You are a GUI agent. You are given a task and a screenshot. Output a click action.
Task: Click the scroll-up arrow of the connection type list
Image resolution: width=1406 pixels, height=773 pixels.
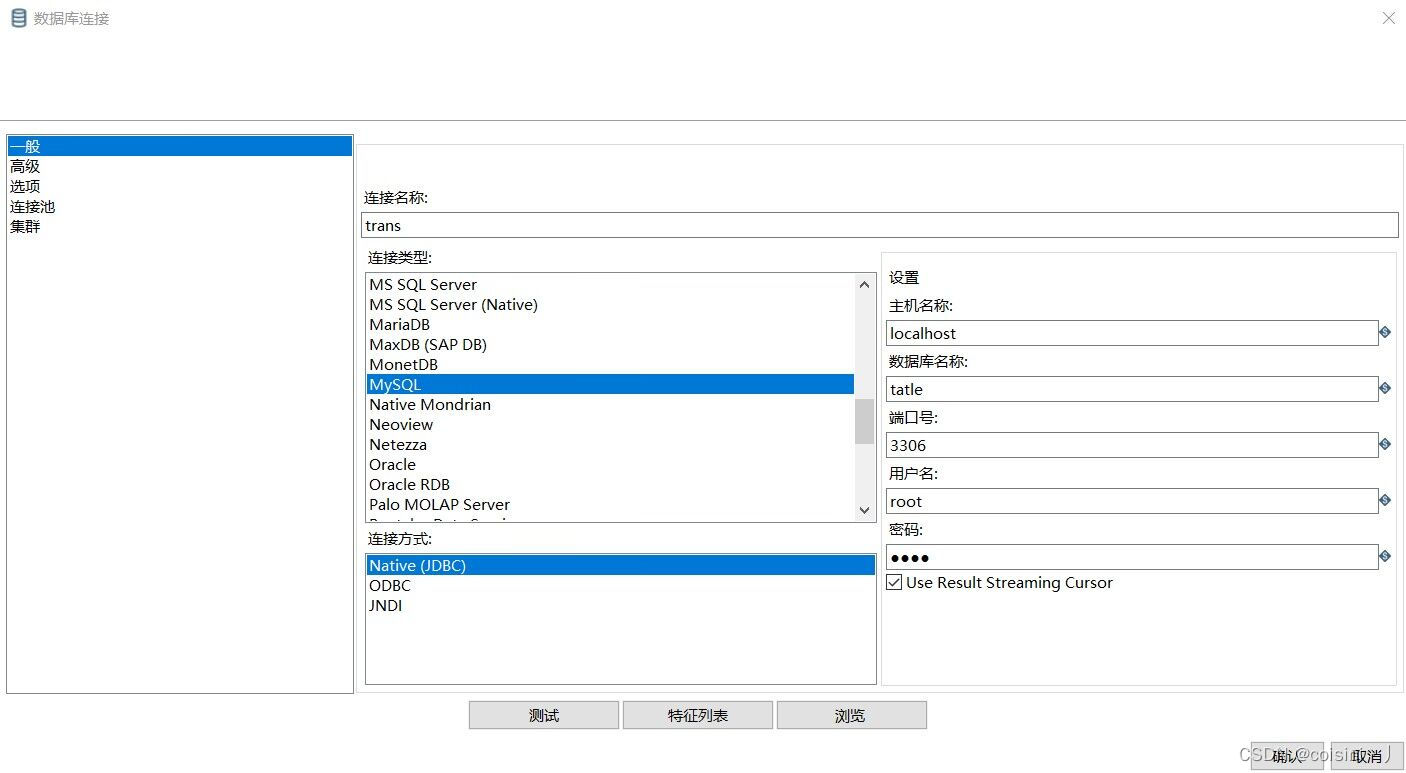coord(864,284)
